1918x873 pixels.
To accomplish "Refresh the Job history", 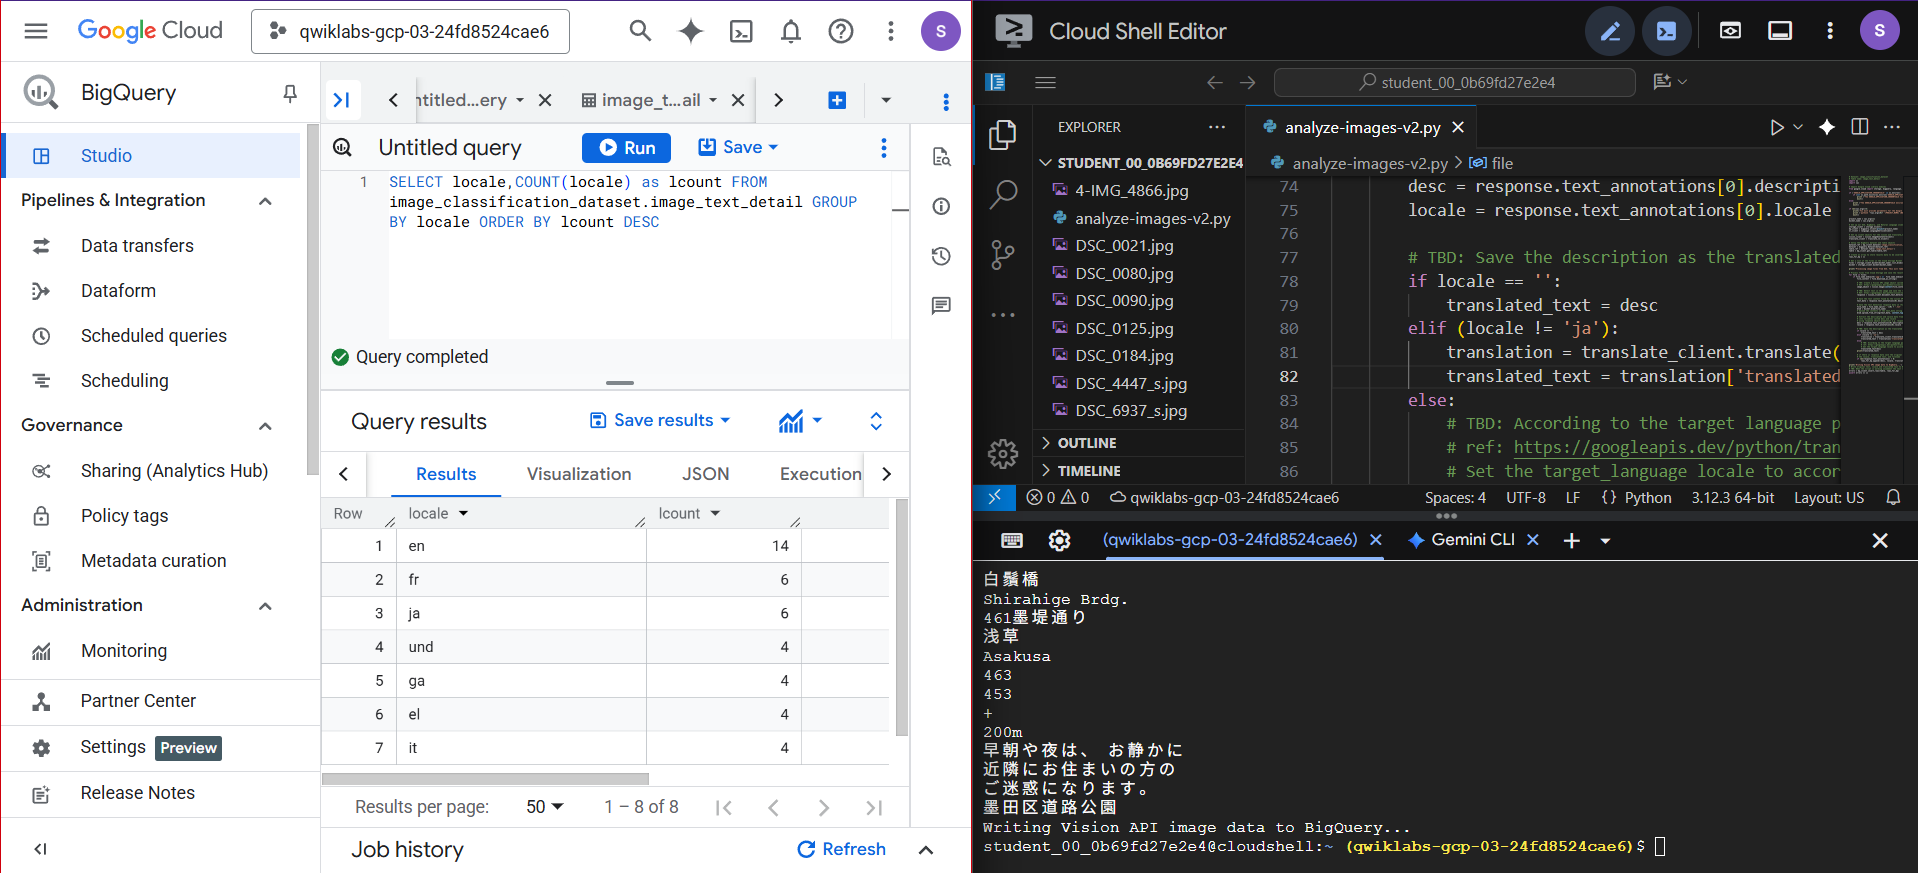I will pyautogui.click(x=841, y=849).
